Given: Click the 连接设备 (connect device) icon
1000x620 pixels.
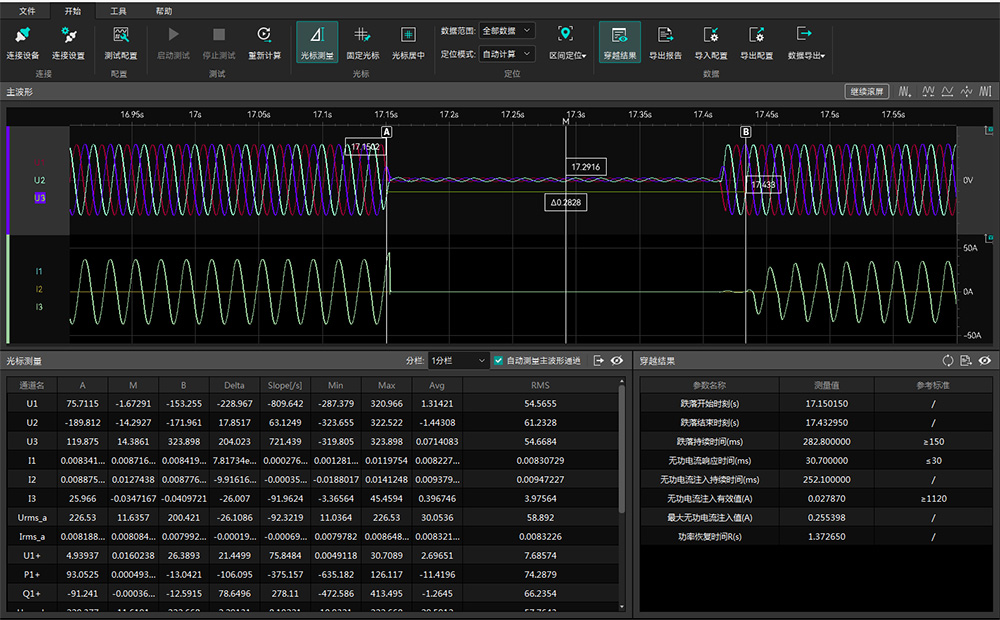Looking at the screenshot, I should [x=23, y=35].
